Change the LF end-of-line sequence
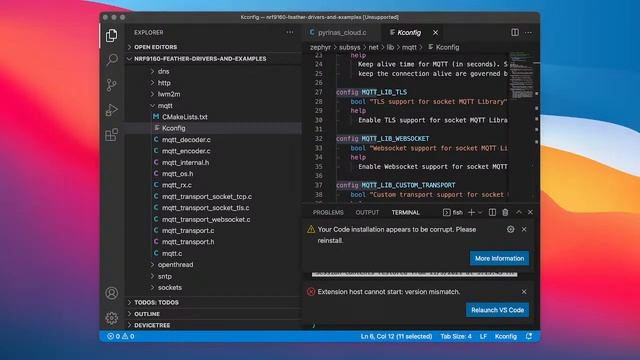This screenshot has width=640, height=360. point(483,336)
